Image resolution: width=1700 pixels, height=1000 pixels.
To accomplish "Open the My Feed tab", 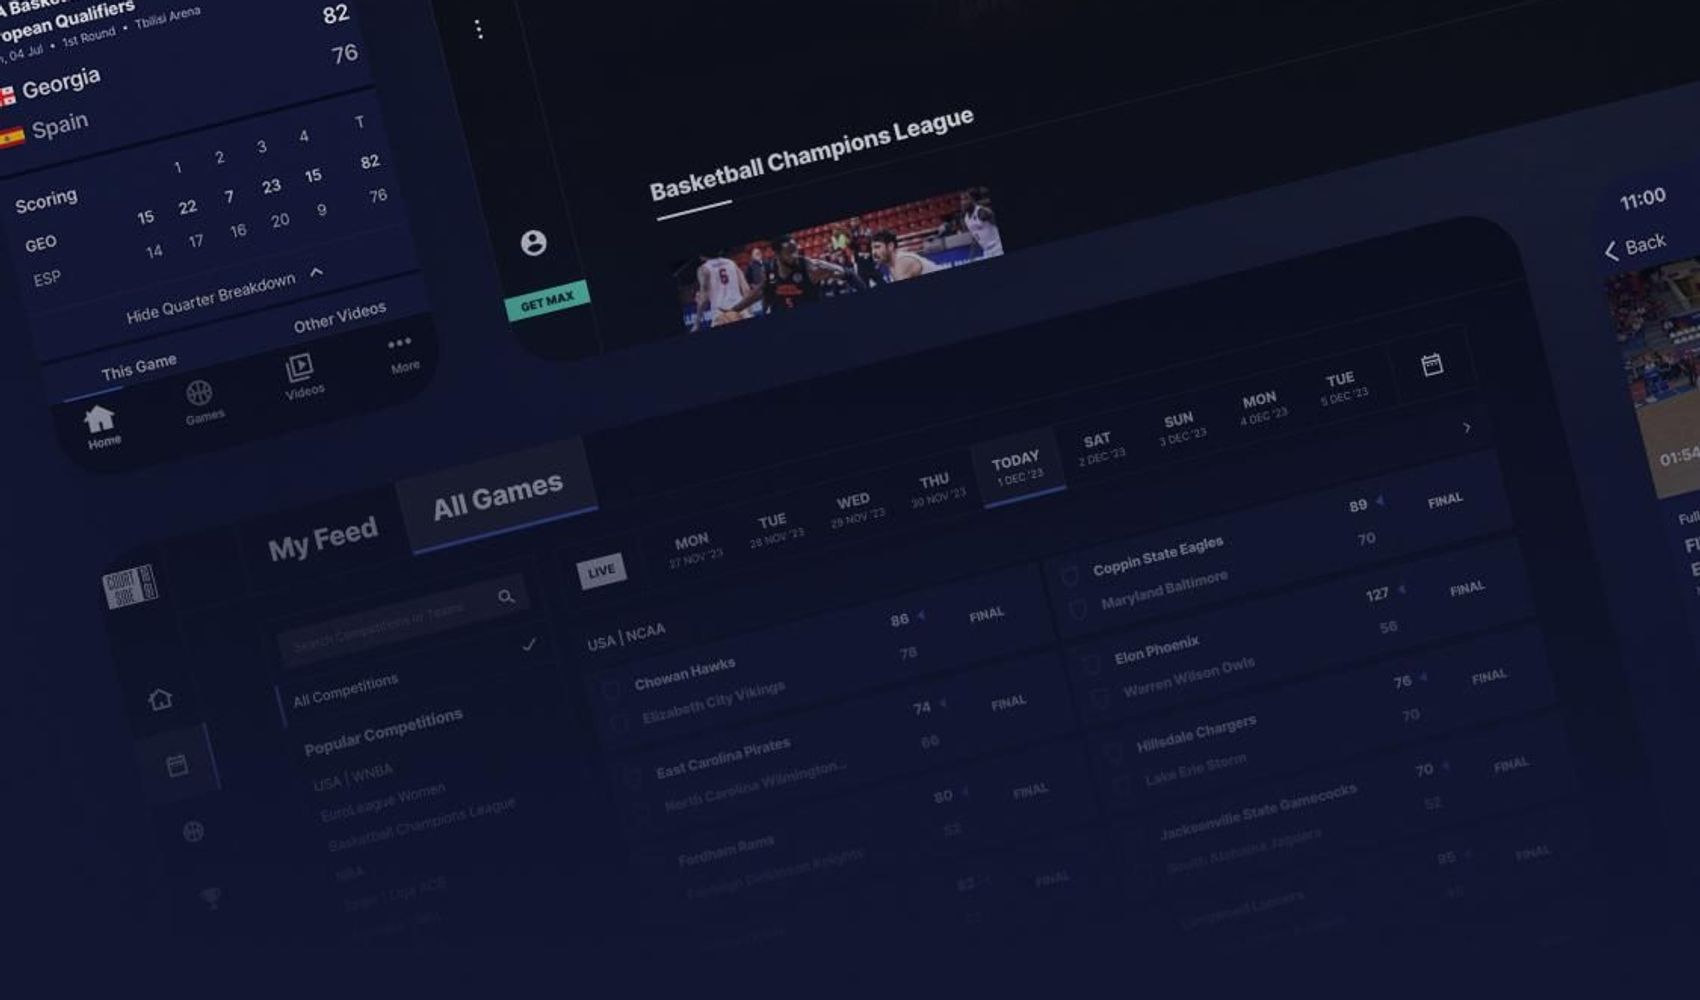I will pyautogui.click(x=323, y=539).
